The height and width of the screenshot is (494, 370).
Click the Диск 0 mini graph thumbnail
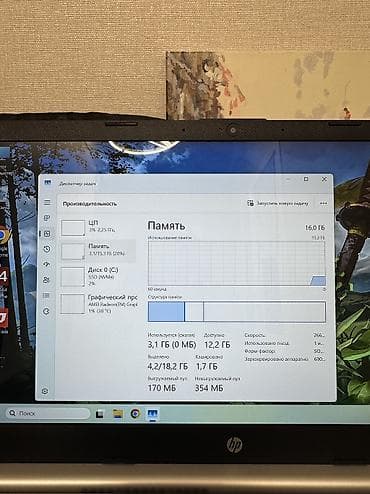73,277
